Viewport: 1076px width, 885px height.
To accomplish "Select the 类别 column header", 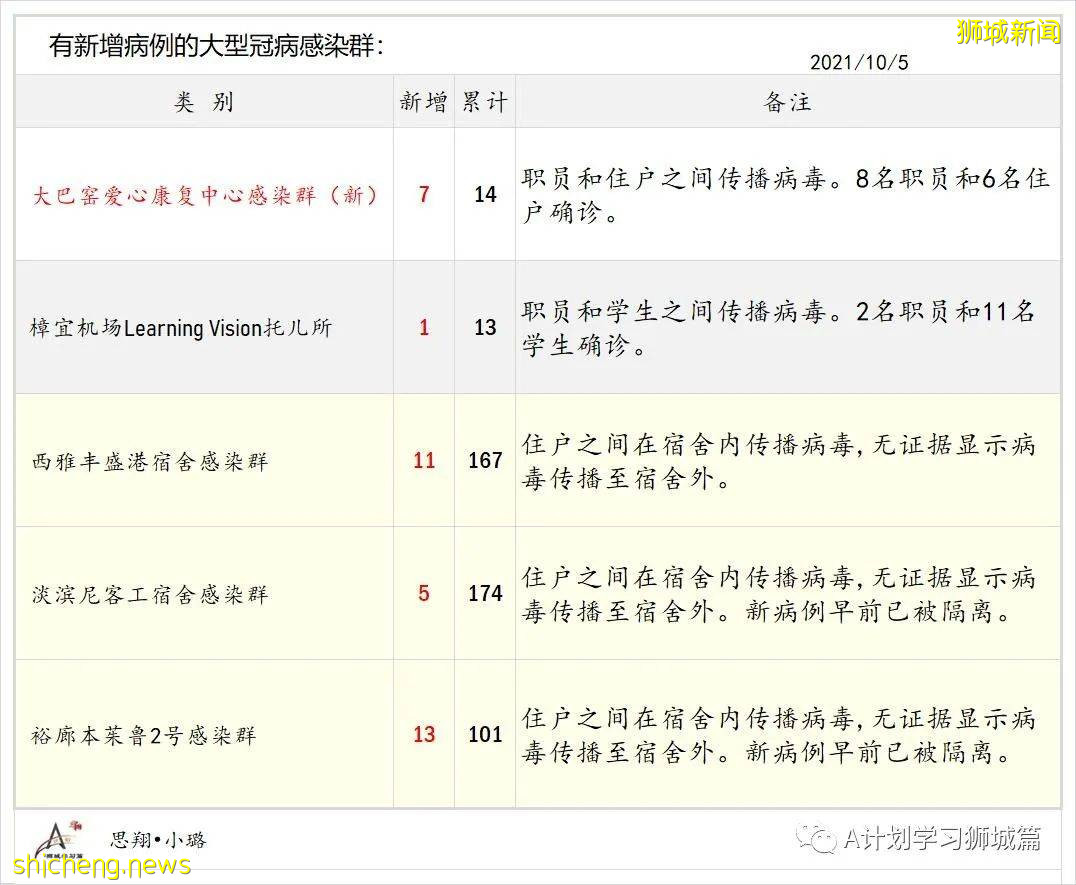I will point(205,101).
